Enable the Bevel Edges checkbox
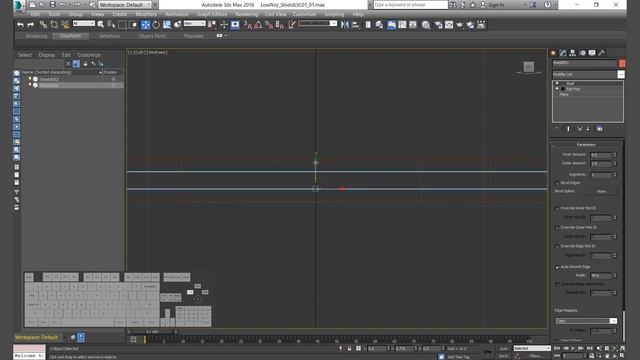The image size is (640, 360). [557, 183]
